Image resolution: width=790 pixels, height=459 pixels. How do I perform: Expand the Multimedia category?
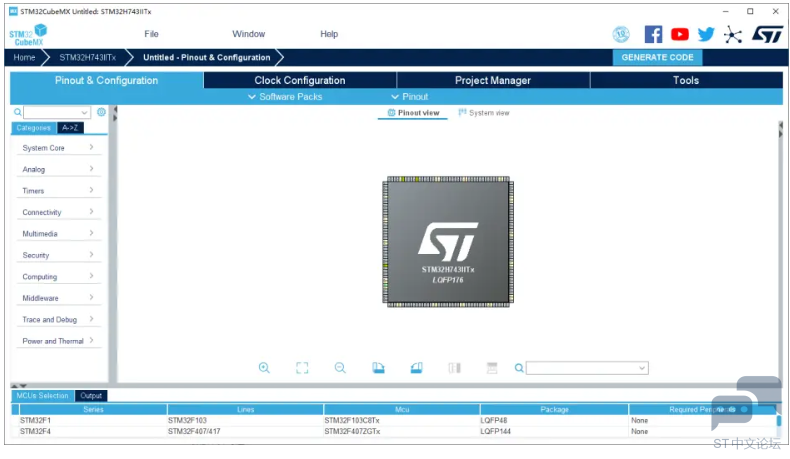pos(58,233)
